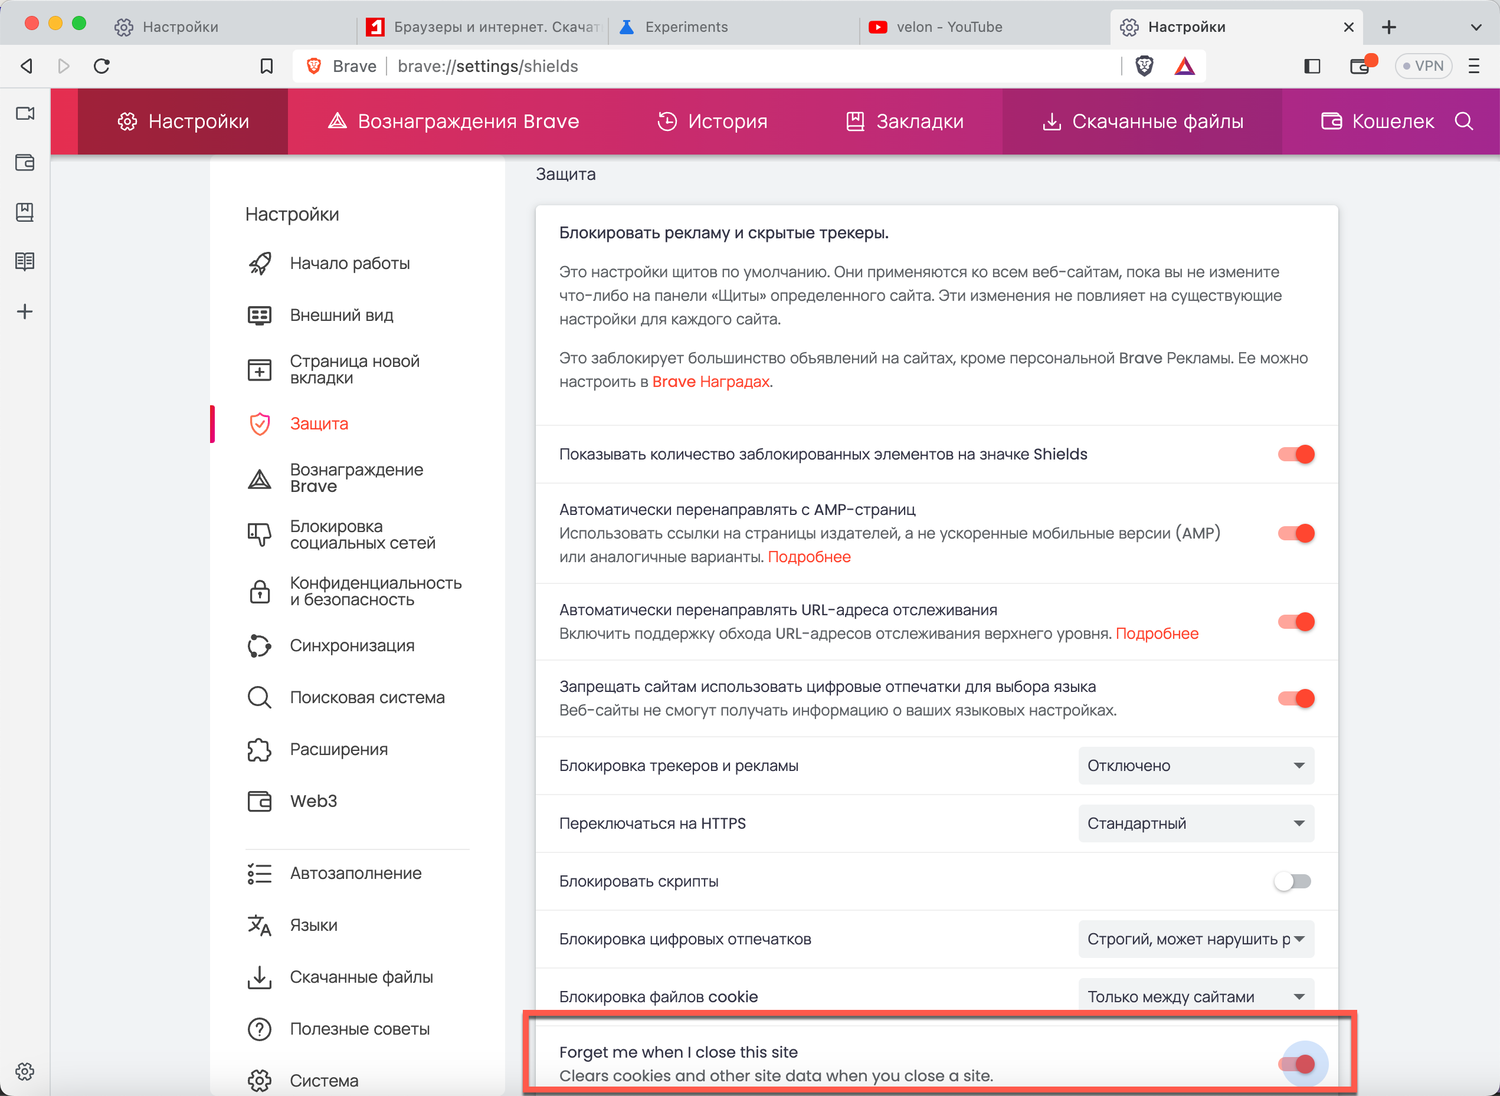Open the hamburger main menu
This screenshot has height=1096, width=1500.
point(1473,66)
